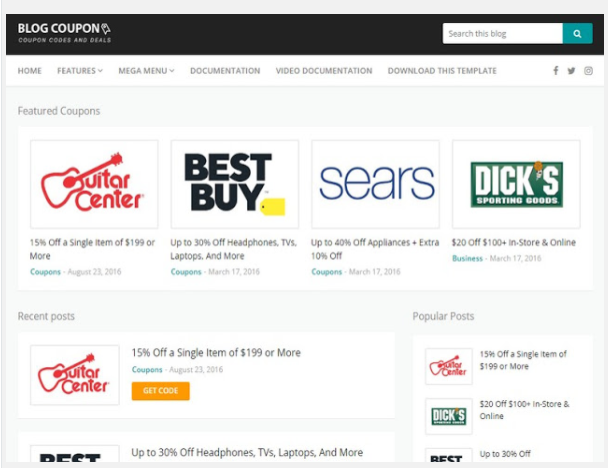Open the Instagram social icon
The image size is (608, 468).
588,71
